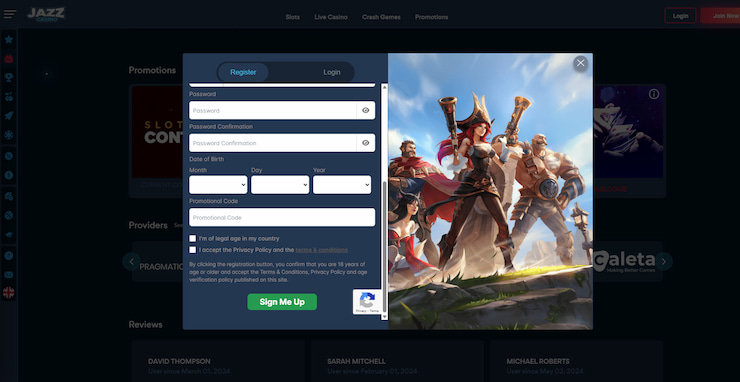The image size is (740, 382).
Task: Open the percent promotions sidebar icon
Action: 8,156
